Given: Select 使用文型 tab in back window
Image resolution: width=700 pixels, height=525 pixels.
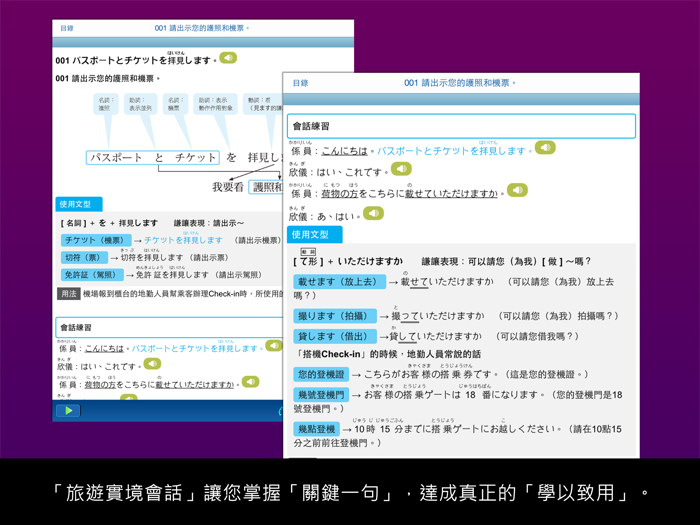Looking at the screenshot, I should (x=79, y=204).
